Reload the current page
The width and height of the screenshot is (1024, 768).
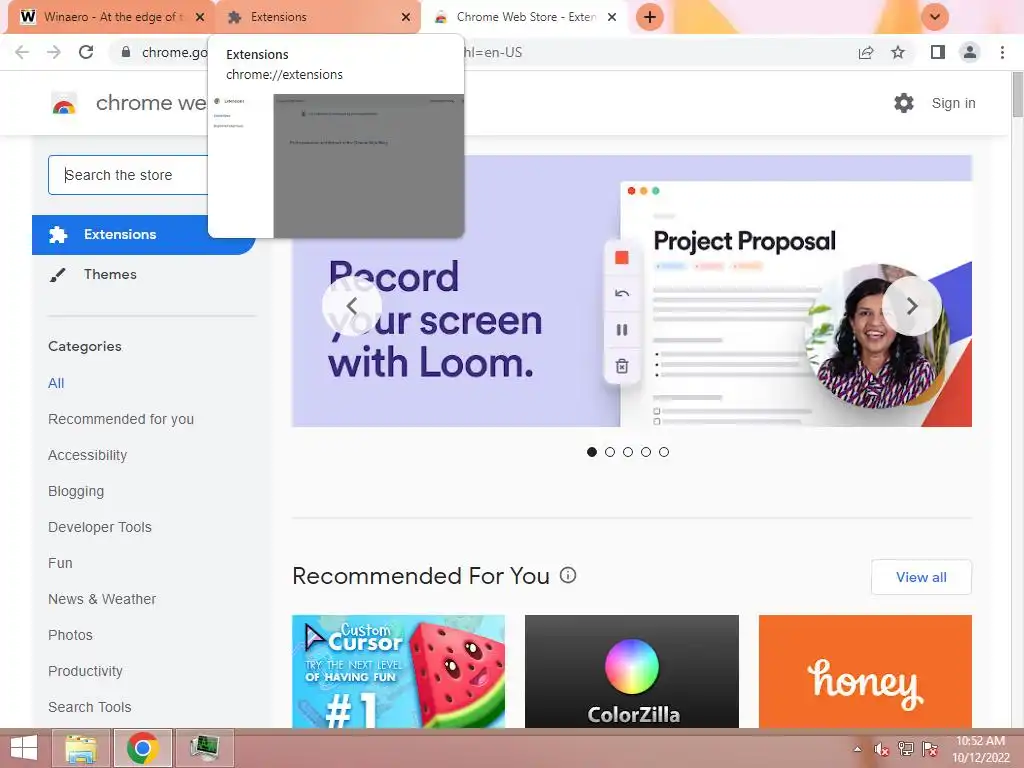(86, 52)
